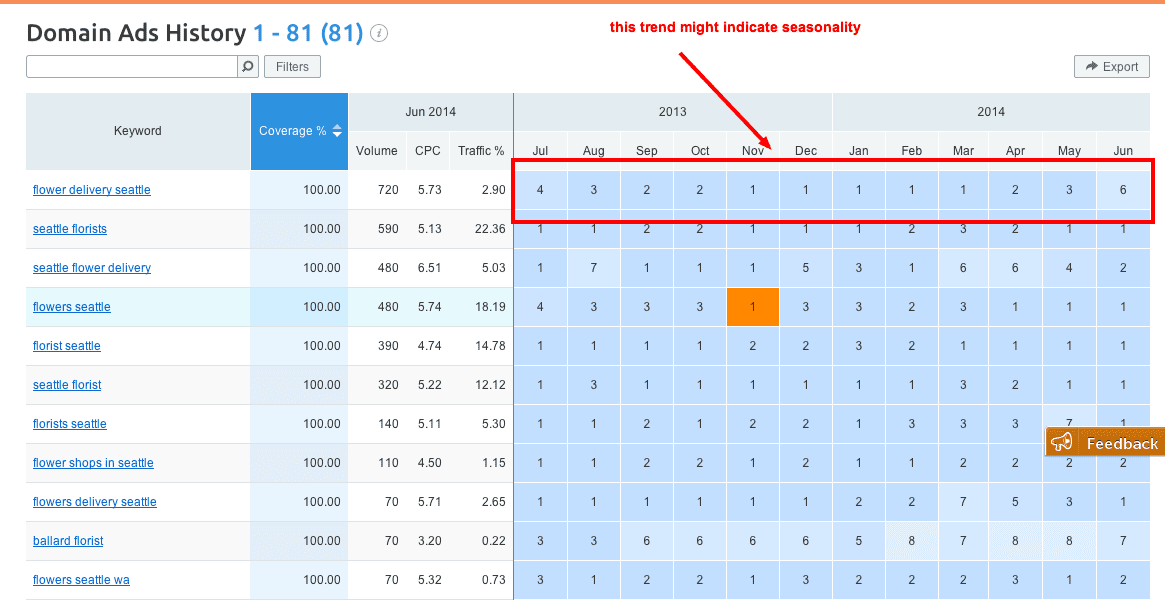
Task: Click the orange Nov cell for flowers seattle
Action: coord(753,307)
